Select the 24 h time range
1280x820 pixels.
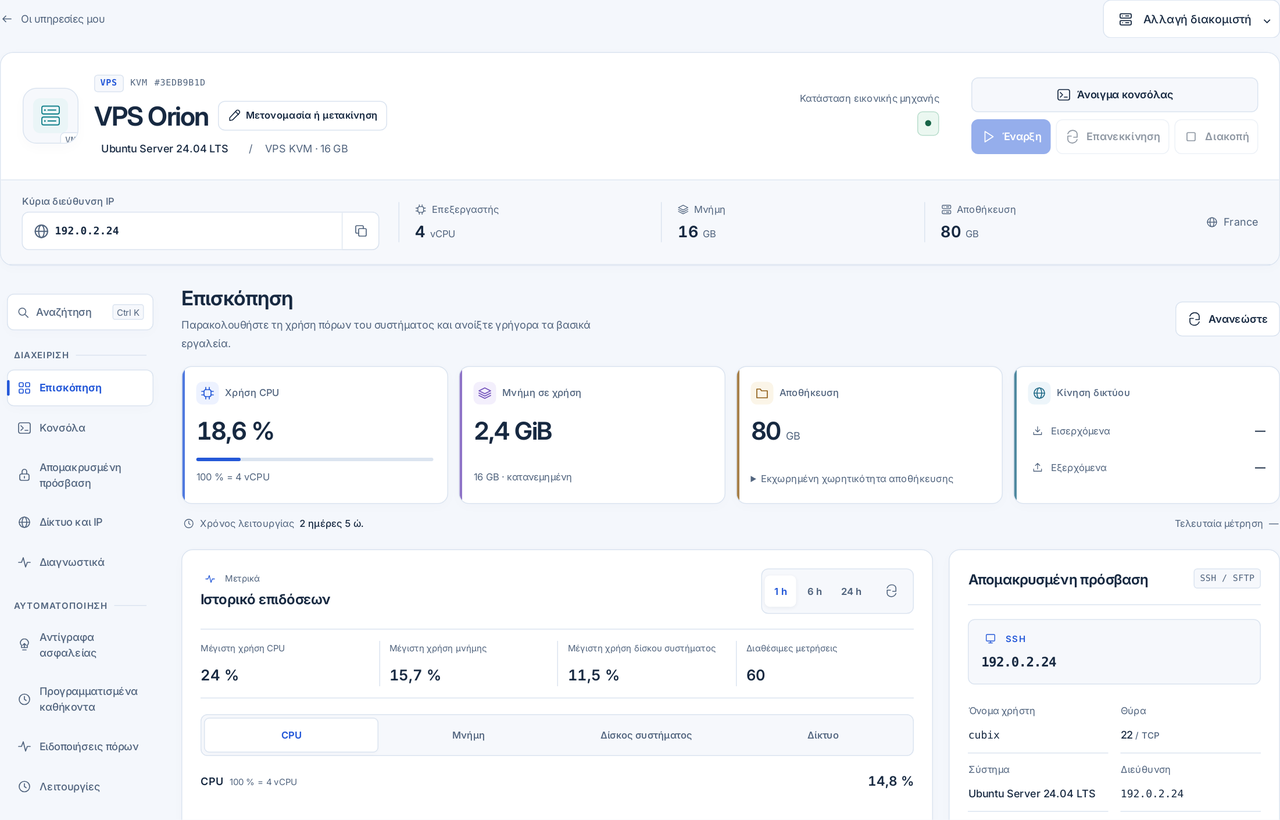(x=851, y=591)
